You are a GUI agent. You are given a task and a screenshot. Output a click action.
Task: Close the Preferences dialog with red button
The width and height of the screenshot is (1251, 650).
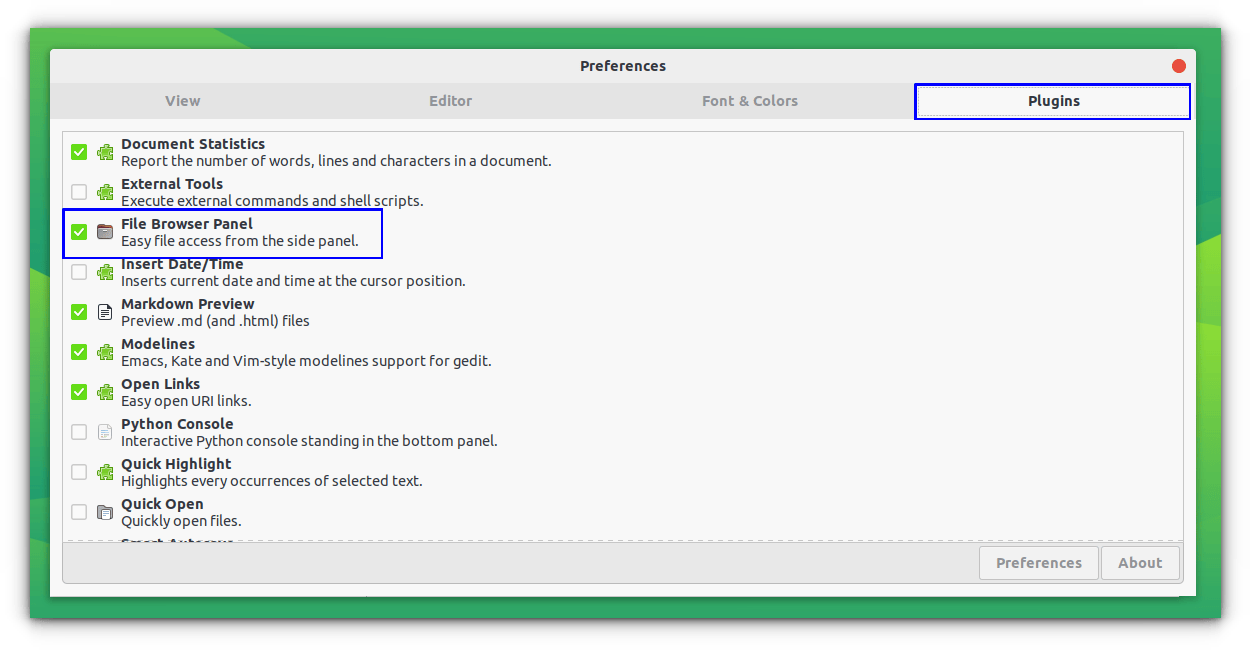tap(1178, 66)
